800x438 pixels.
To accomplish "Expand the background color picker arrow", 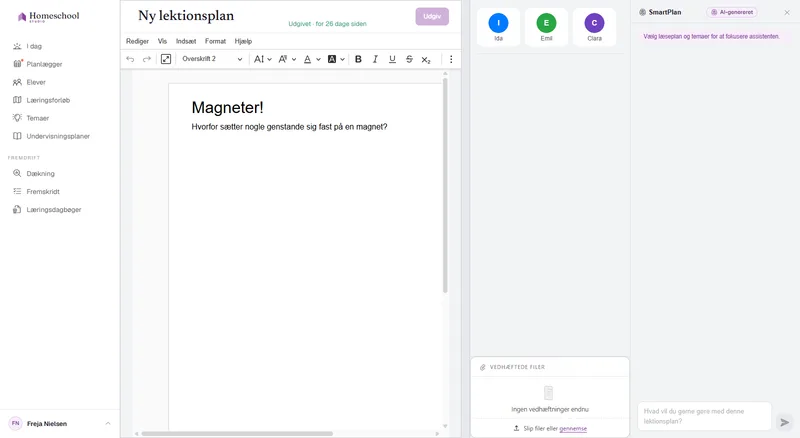I will 342,59.
